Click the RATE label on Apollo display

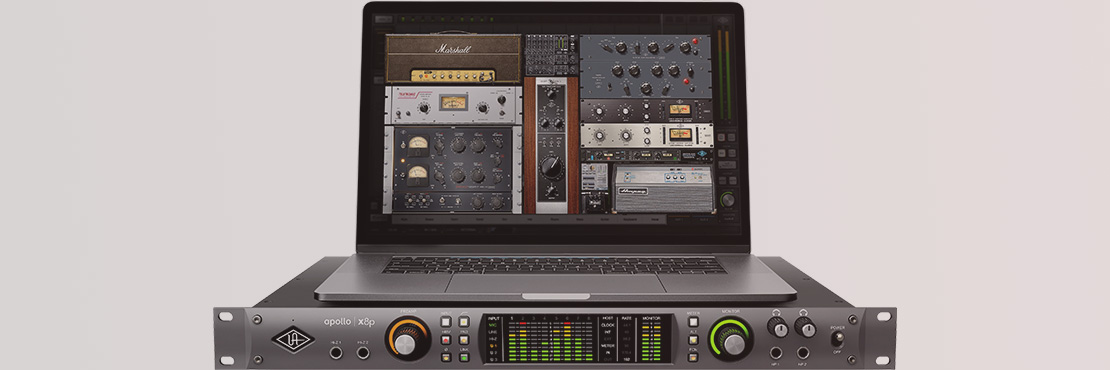[x=626, y=318]
